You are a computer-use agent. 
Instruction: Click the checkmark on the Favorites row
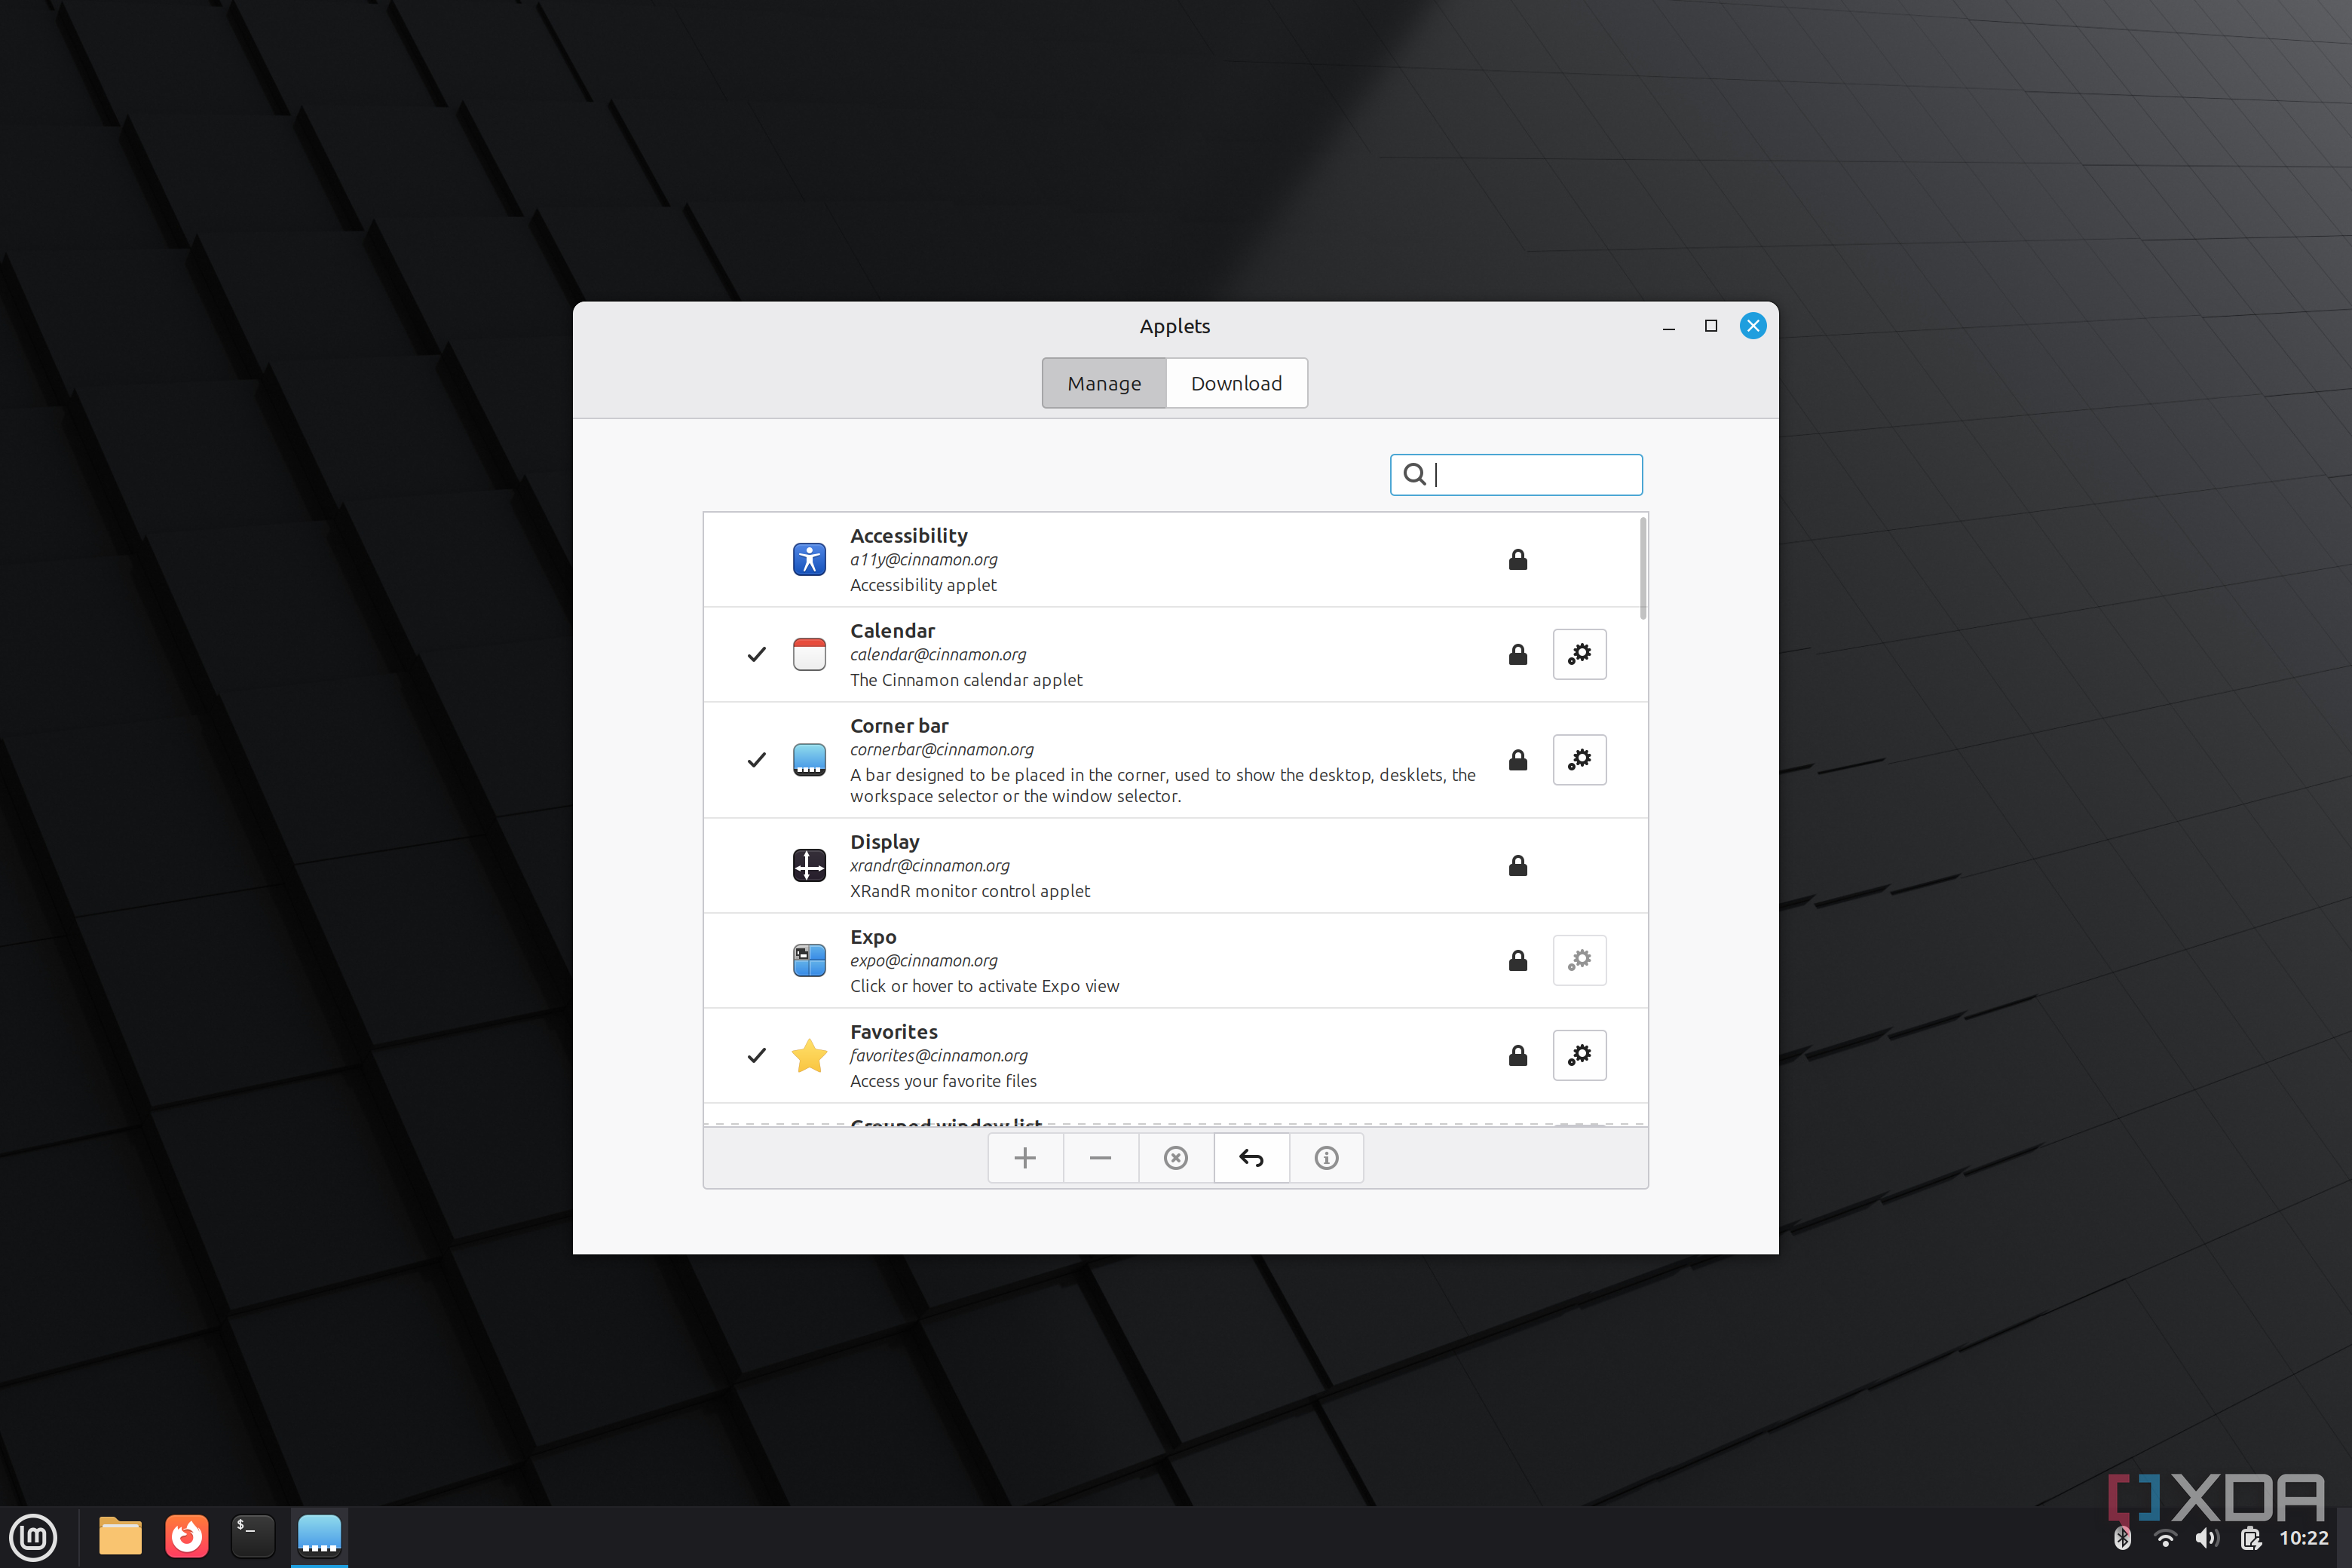point(757,1055)
